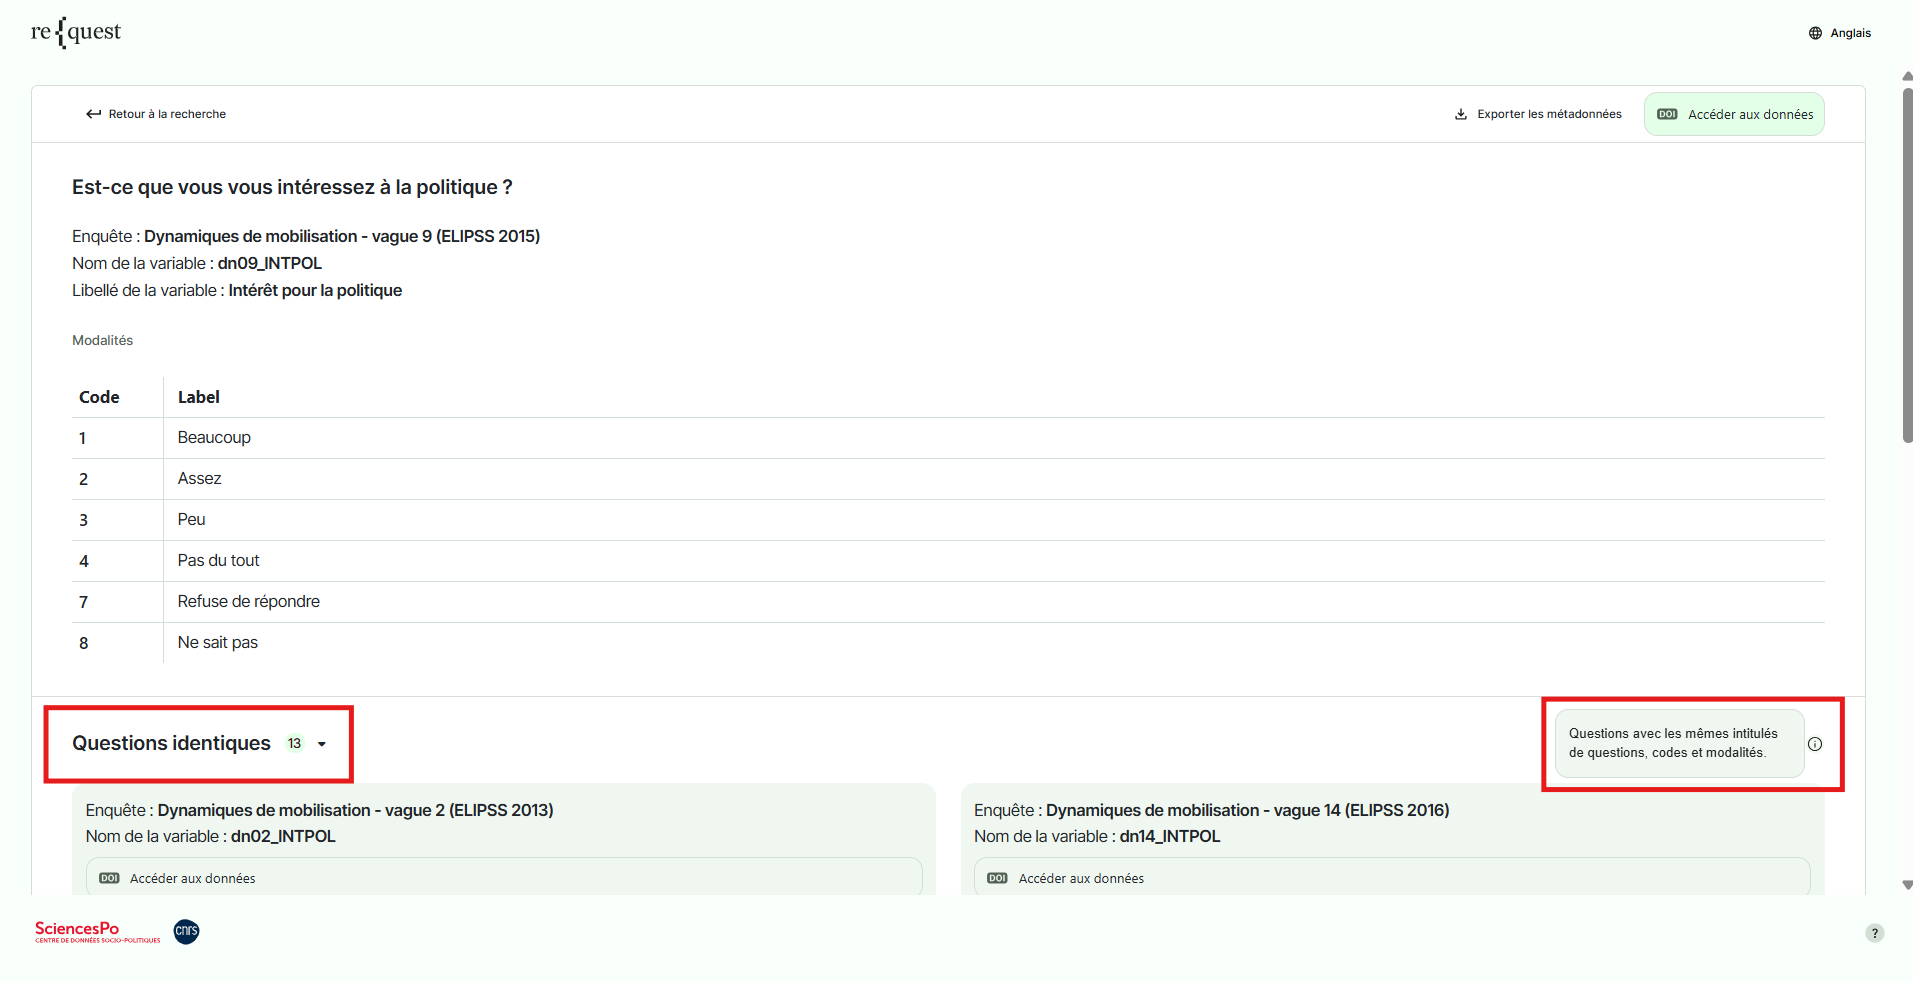The image size is (1913, 982).
Task: Go back via Retour à la recherche
Action: click(x=167, y=114)
